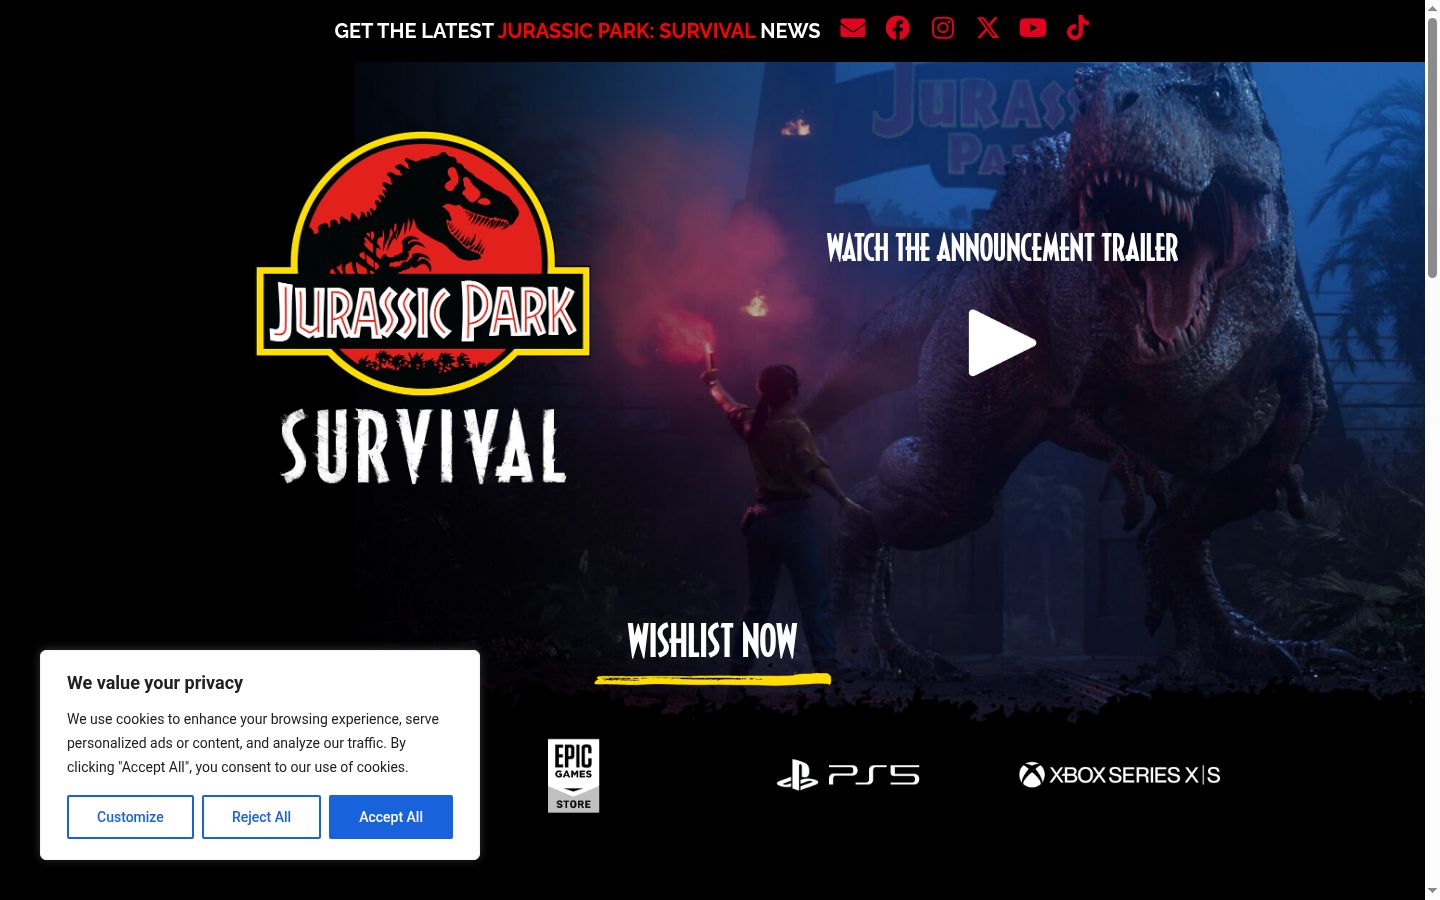Accept all cookies
The height and width of the screenshot is (900, 1440).
click(391, 817)
